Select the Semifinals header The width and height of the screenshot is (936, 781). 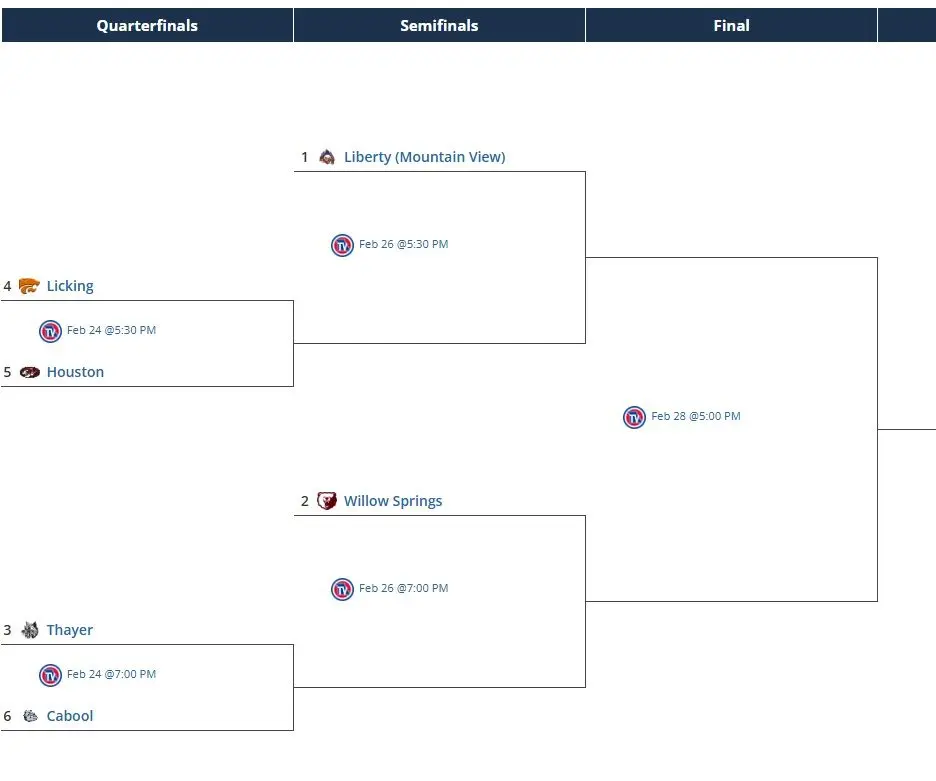(439, 24)
